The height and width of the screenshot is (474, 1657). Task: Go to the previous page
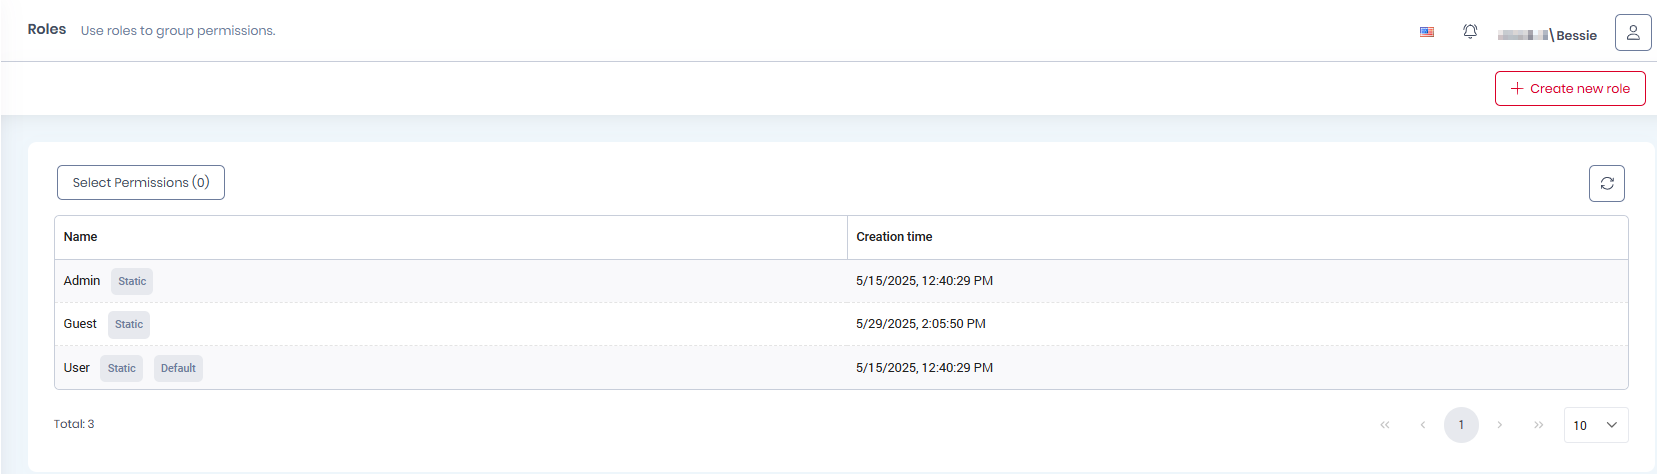[x=1423, y=425]
